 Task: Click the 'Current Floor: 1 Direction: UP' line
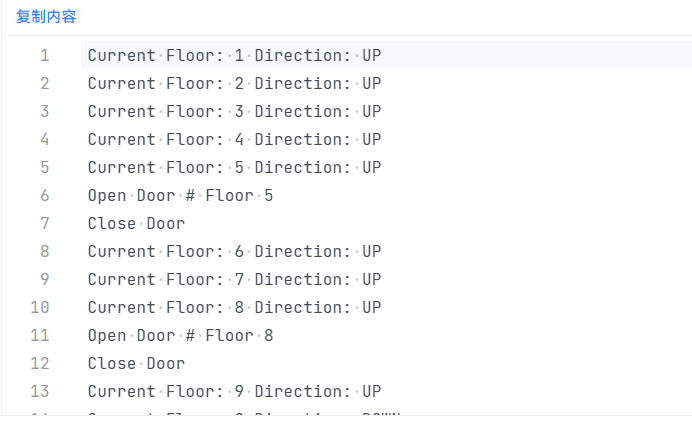234,56
